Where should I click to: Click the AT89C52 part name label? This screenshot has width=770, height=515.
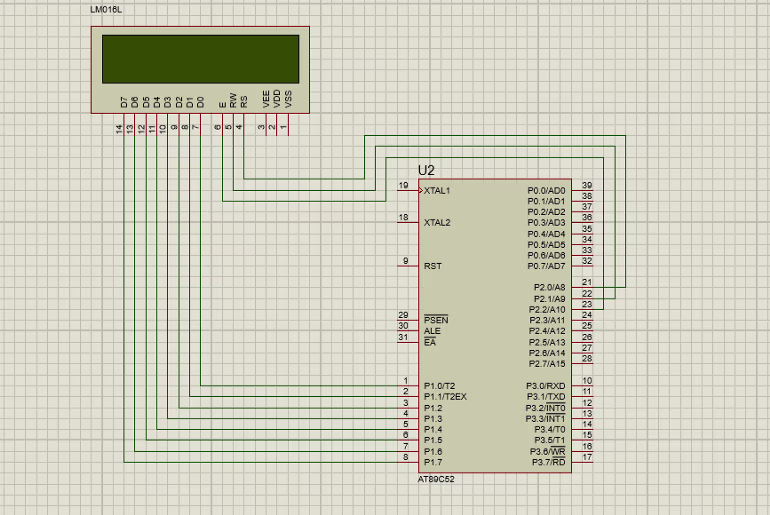coord(436,479)
